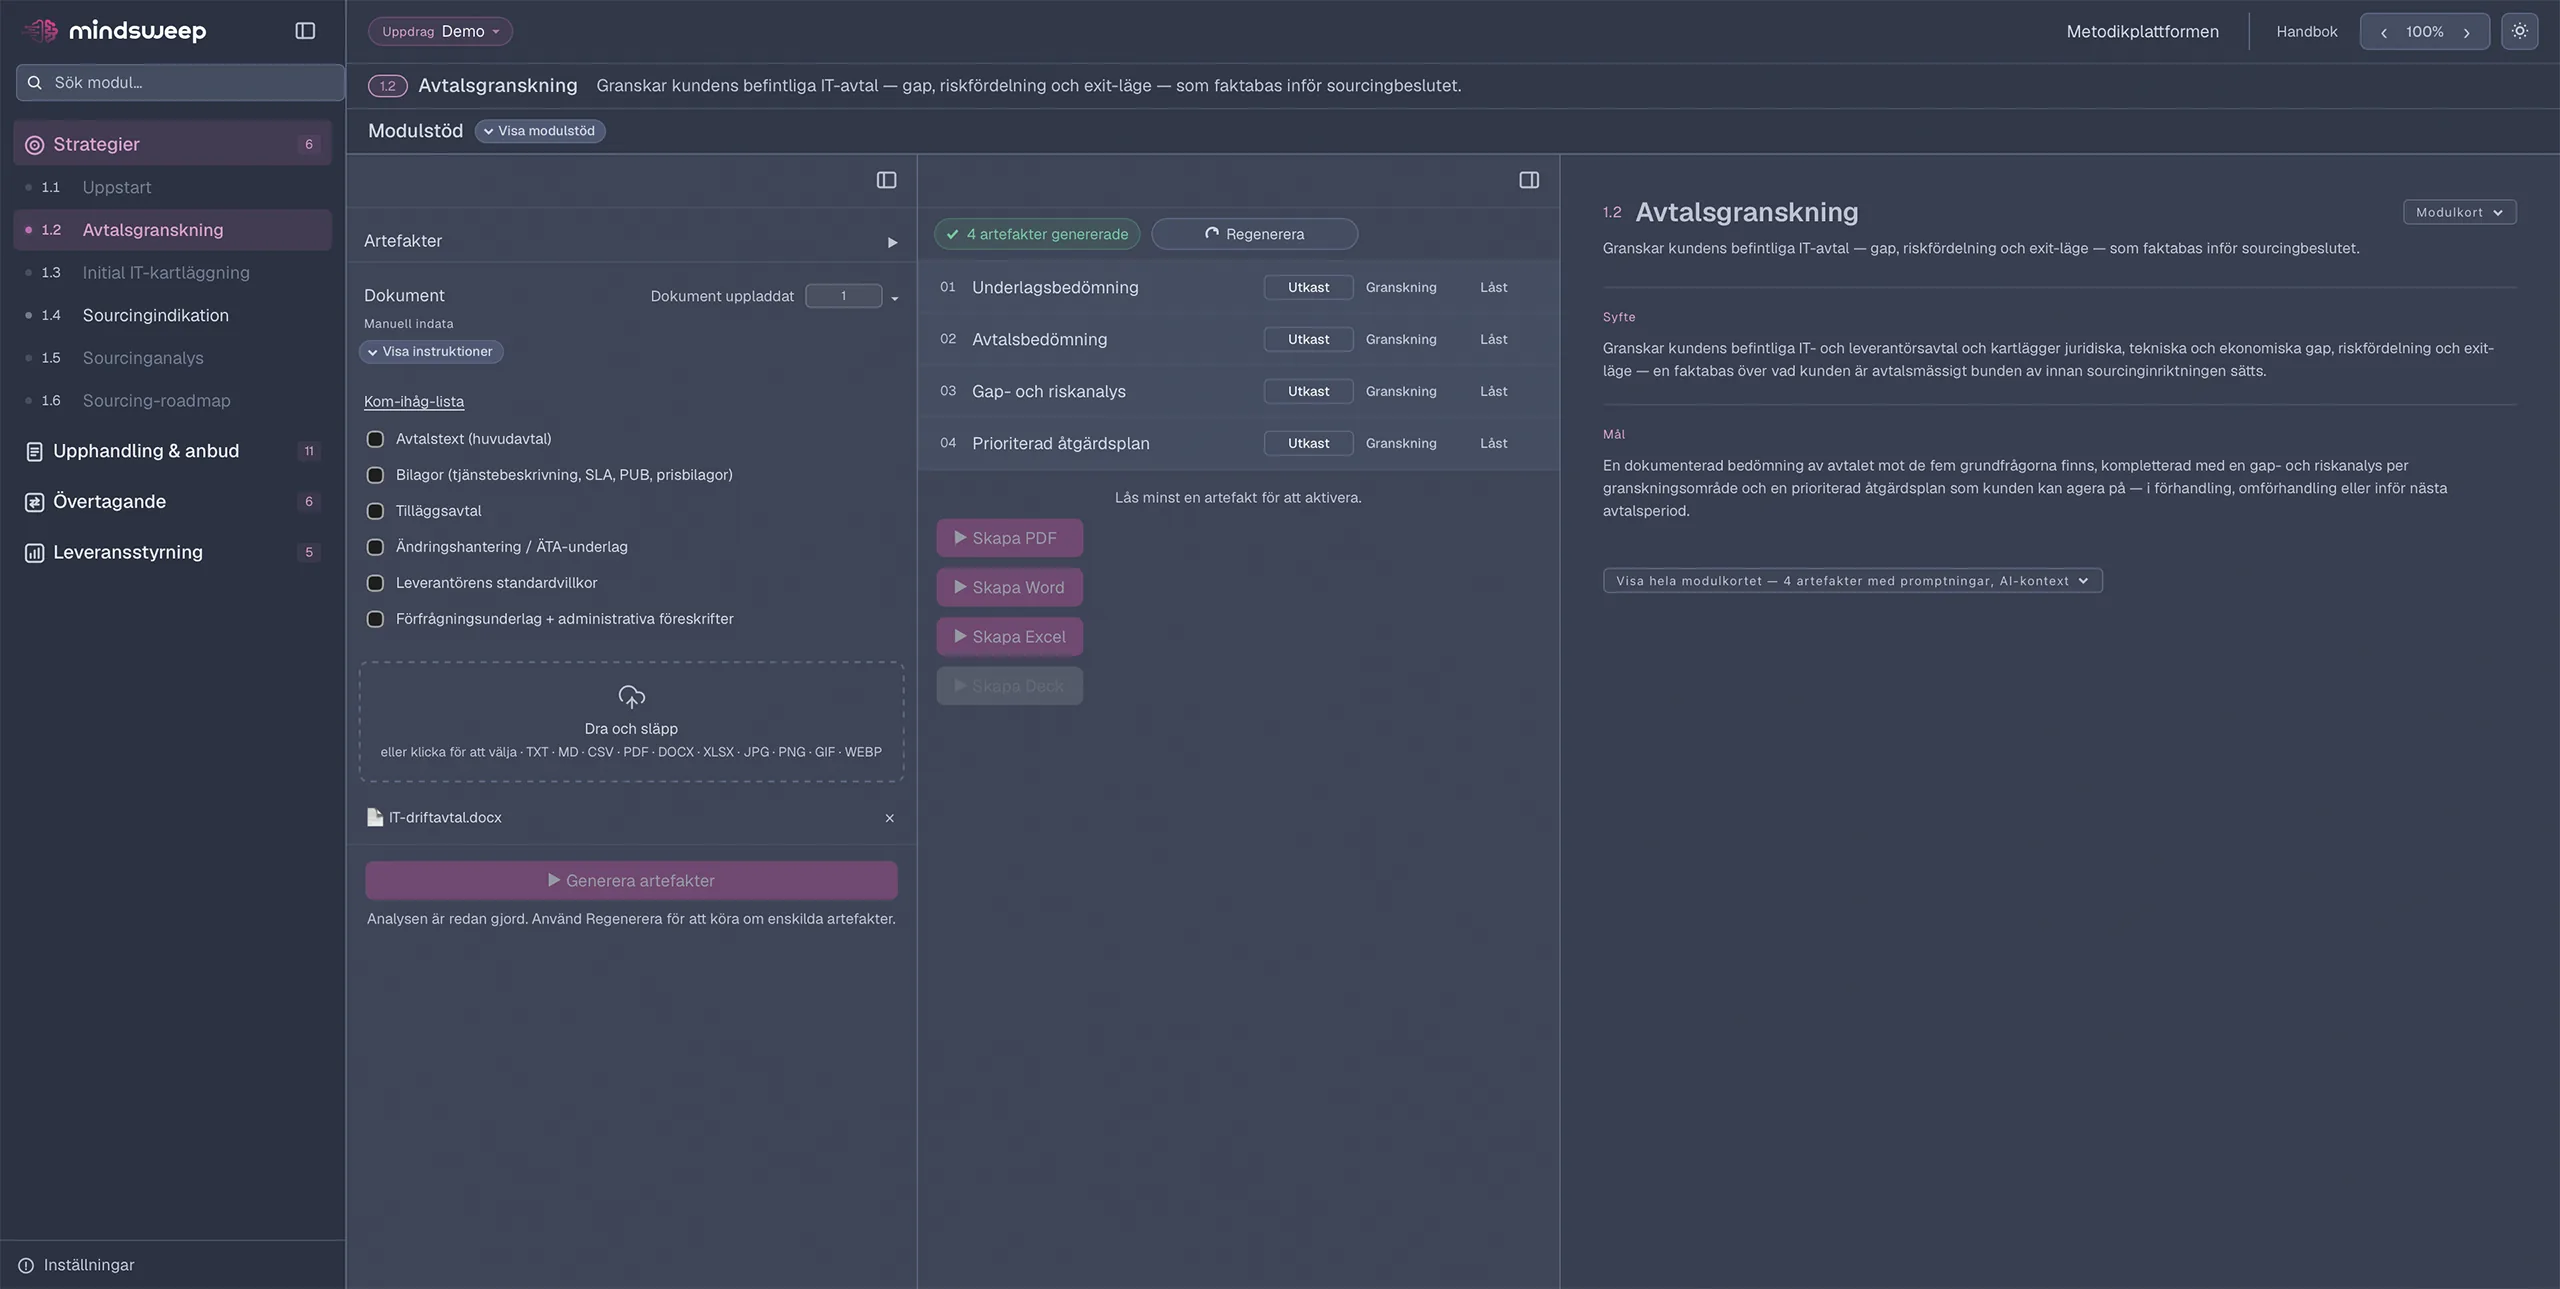
Task: Click Metodikplattformen
Action: (2142, 32)
